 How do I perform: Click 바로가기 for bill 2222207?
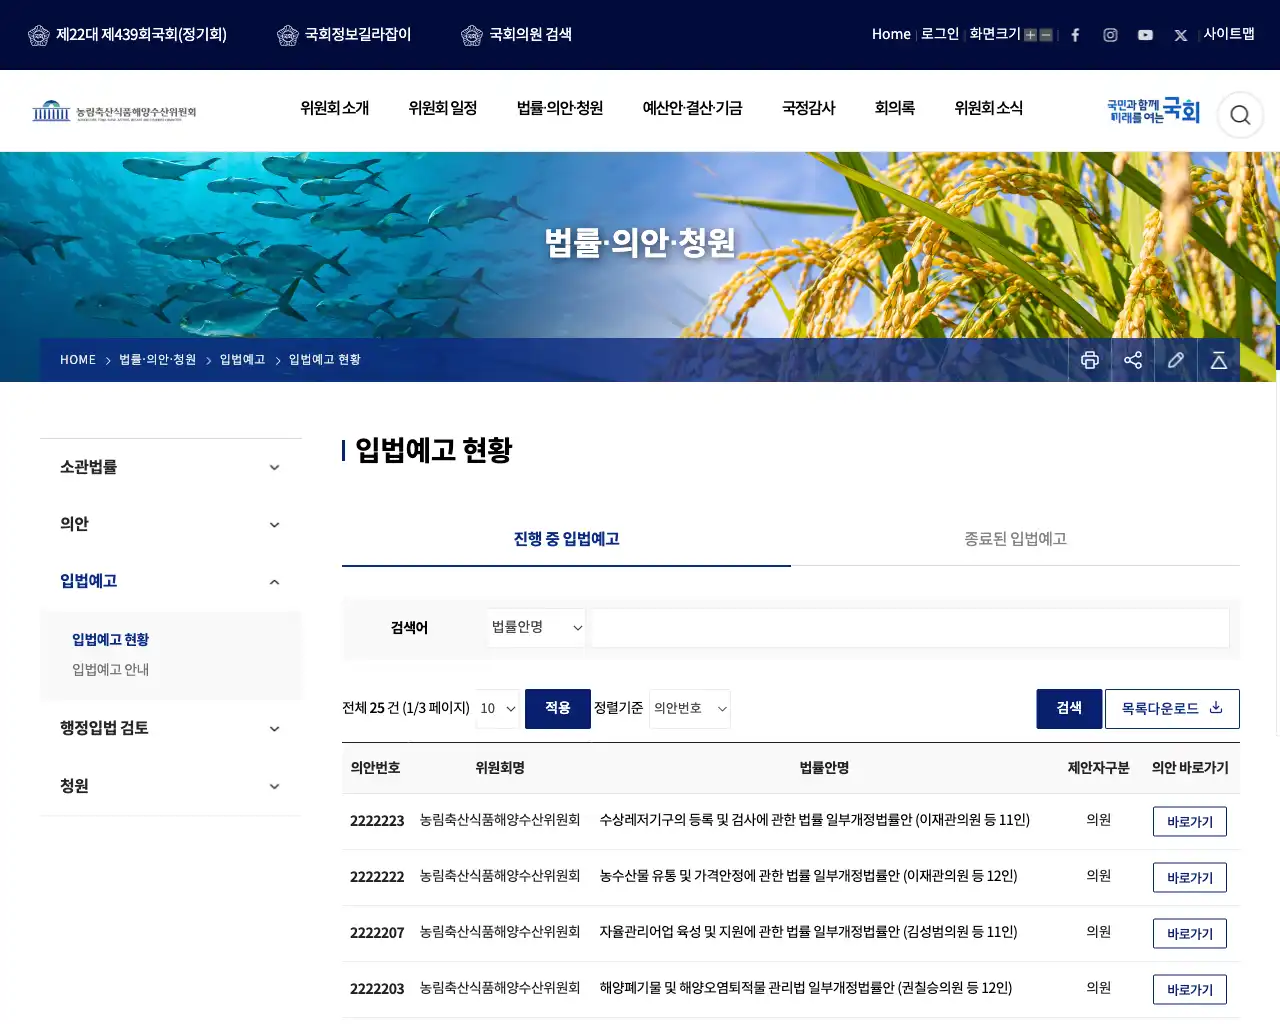point(1190,933)
